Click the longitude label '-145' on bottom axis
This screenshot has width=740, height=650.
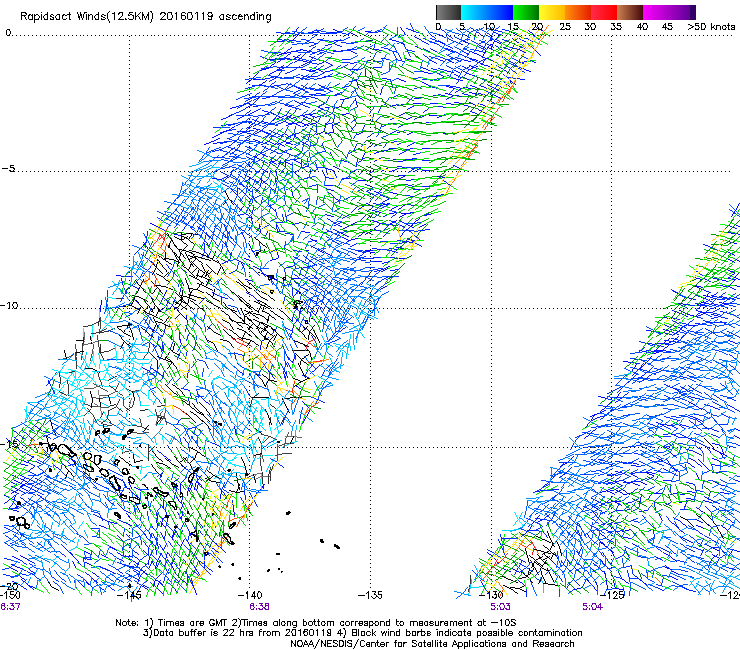pos(129,595)
